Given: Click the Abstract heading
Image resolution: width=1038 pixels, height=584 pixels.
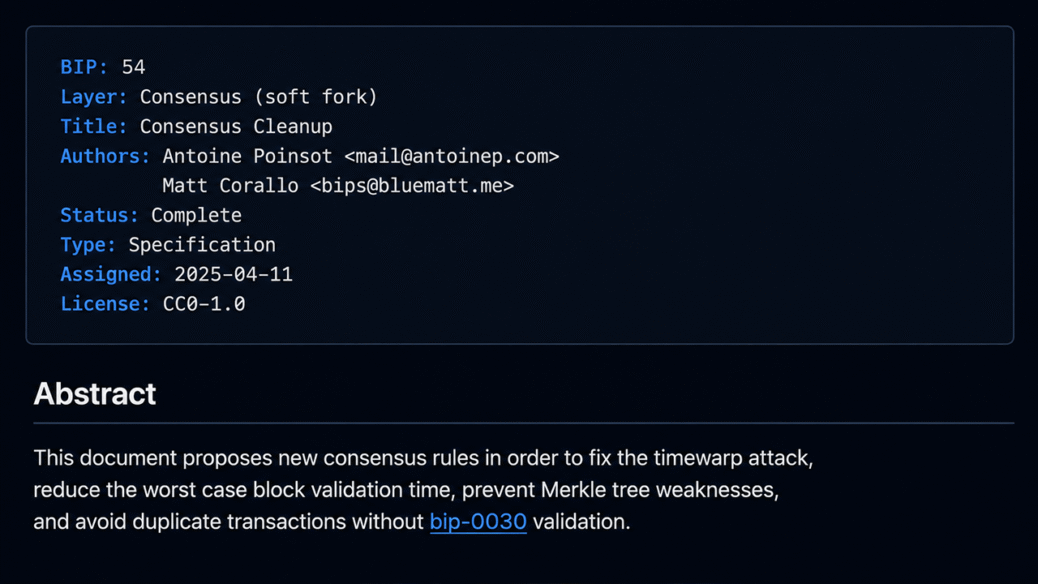Looking at the screenshot, I should click(95, 394).
